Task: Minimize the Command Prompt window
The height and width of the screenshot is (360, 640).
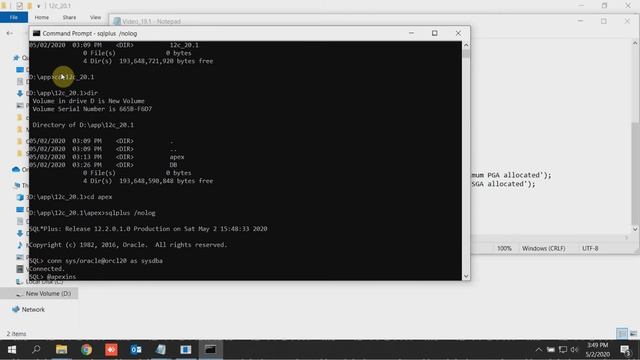Action: pyautogui.click(x=411, y=33)
